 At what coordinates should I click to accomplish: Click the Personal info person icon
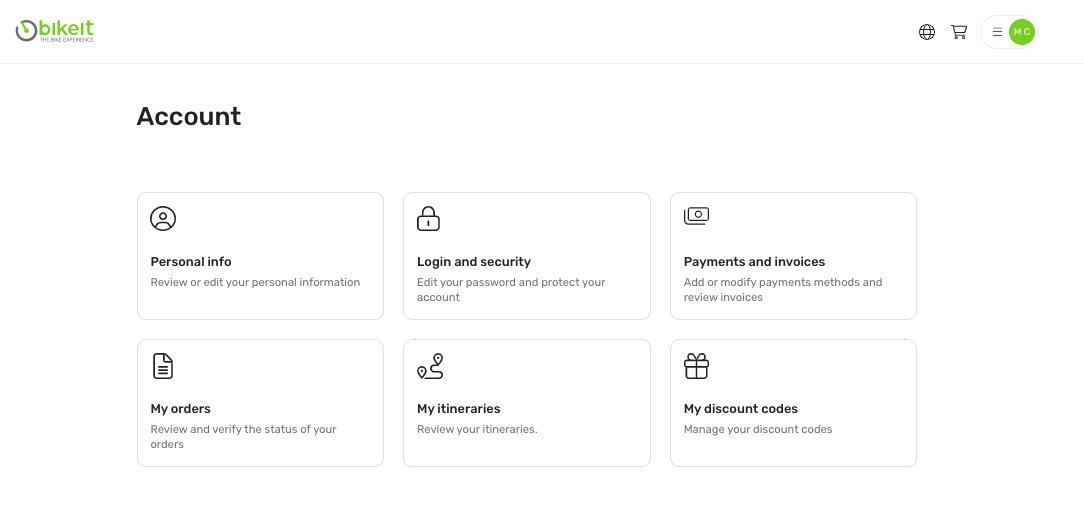coord(163,218)
